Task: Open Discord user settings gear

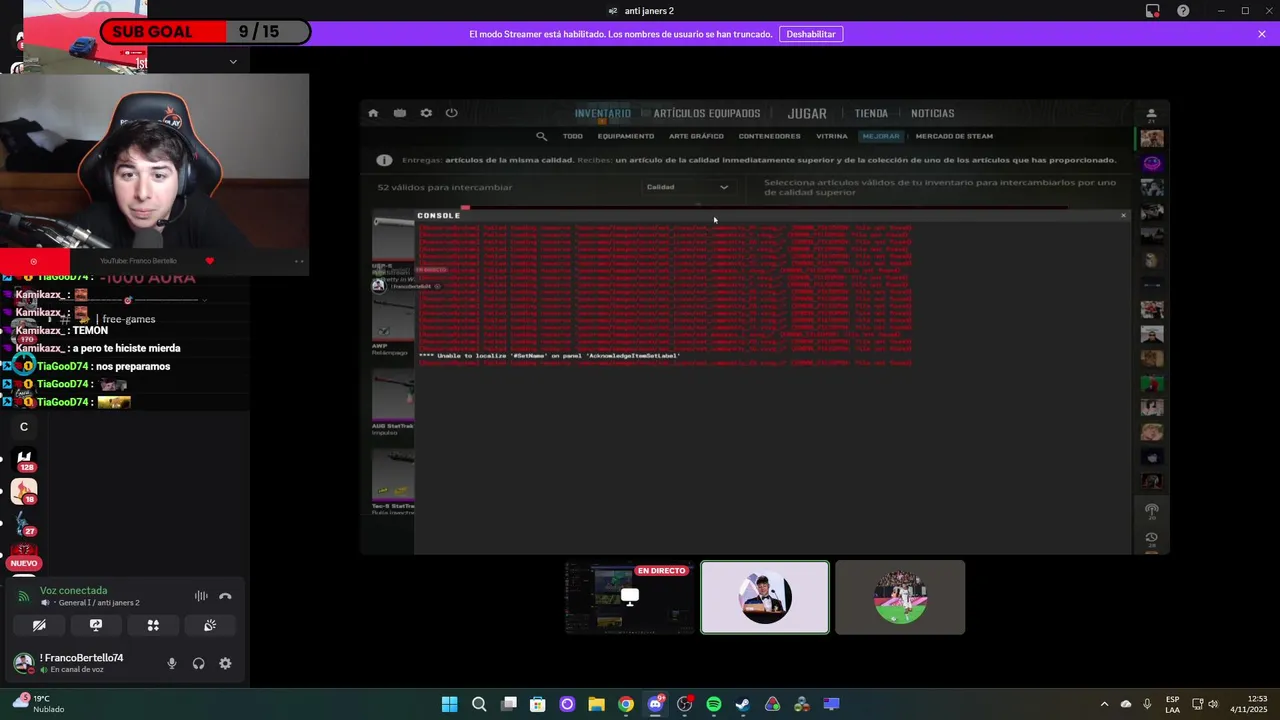Action: pos(225,663)
